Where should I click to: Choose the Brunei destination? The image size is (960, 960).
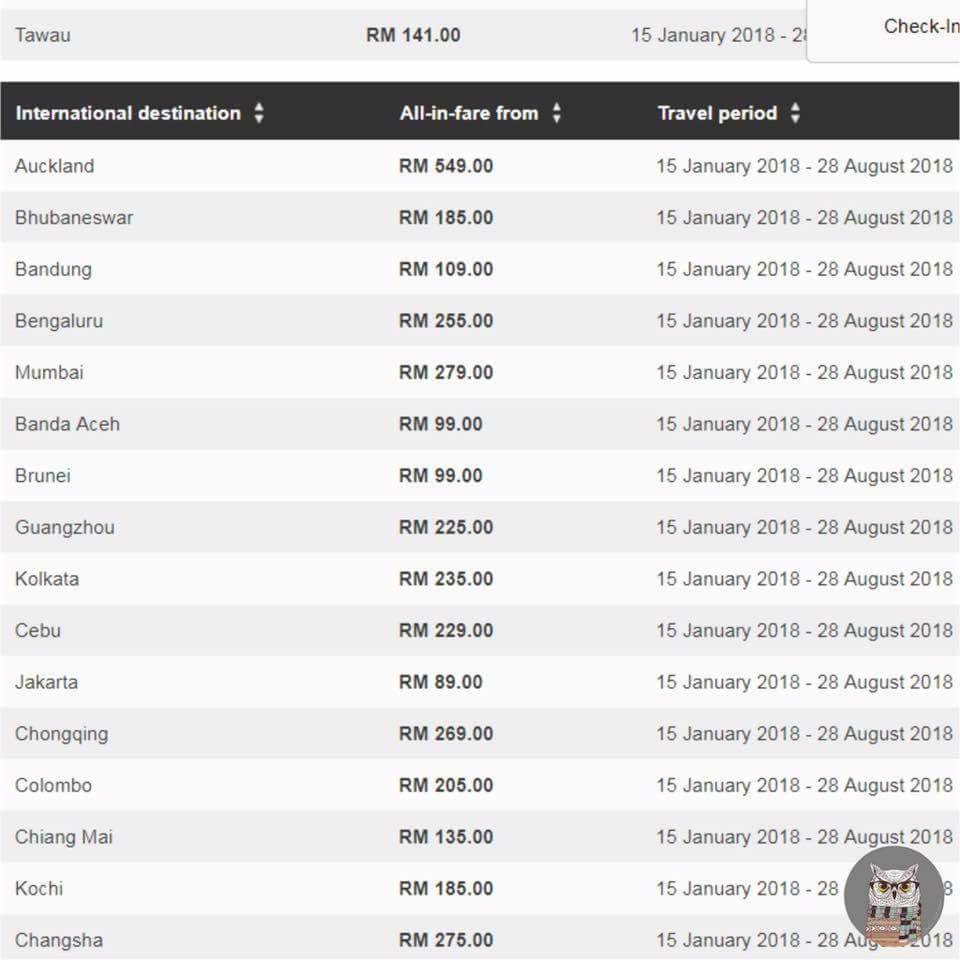coord(43,476)
